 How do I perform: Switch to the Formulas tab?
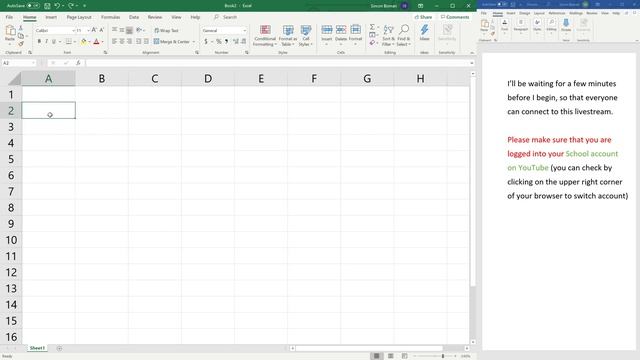coord(110,17)
